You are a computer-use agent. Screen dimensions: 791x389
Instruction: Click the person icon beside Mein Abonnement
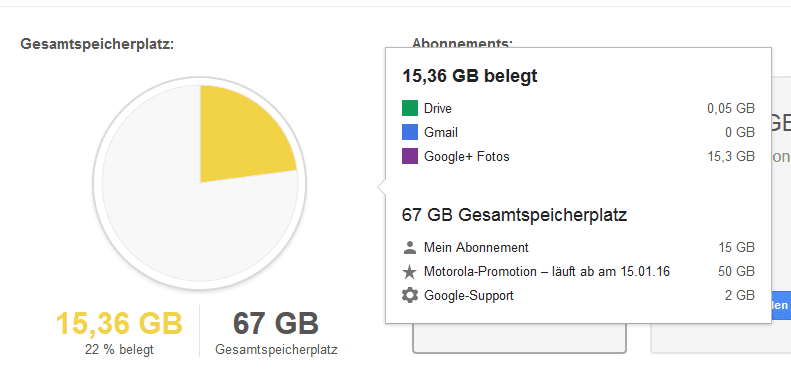pos(410,248)
